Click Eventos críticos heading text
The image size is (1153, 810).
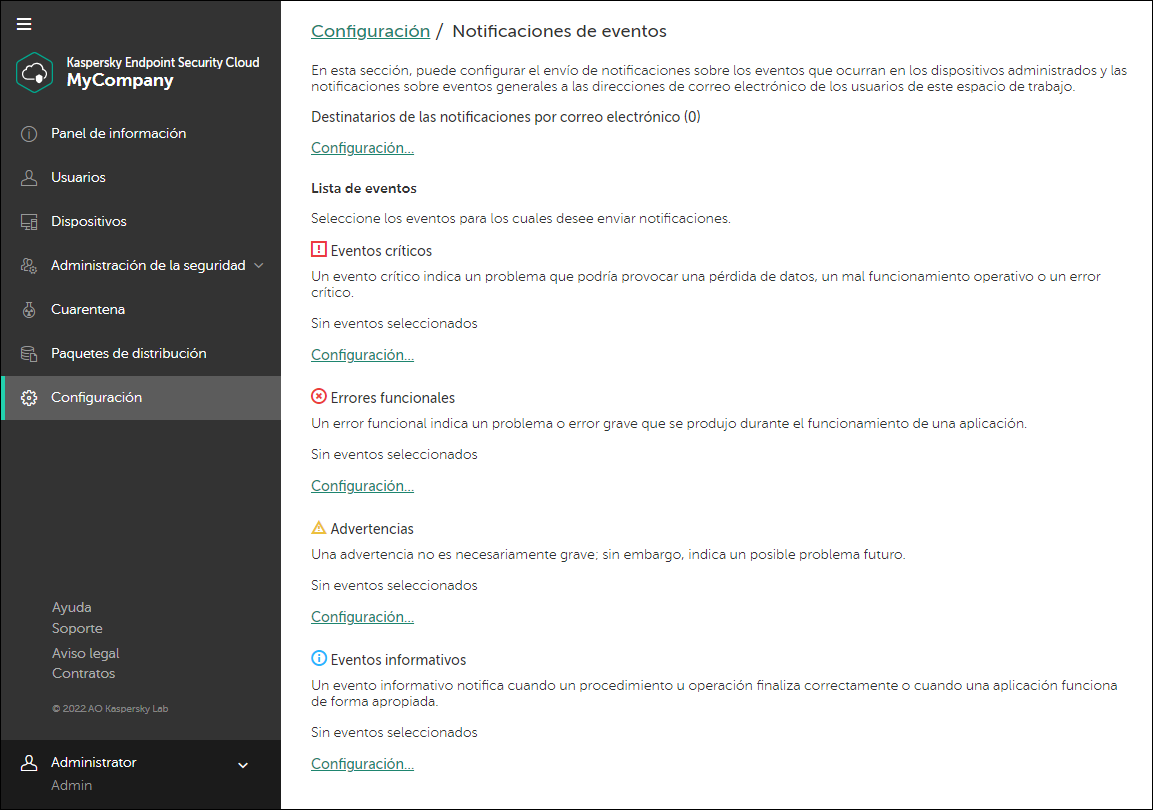(381, 251)
